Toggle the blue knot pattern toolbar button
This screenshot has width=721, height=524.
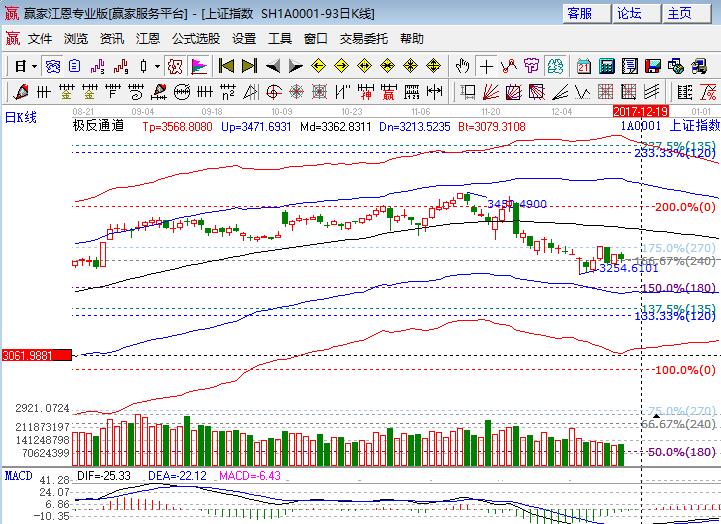52,67
